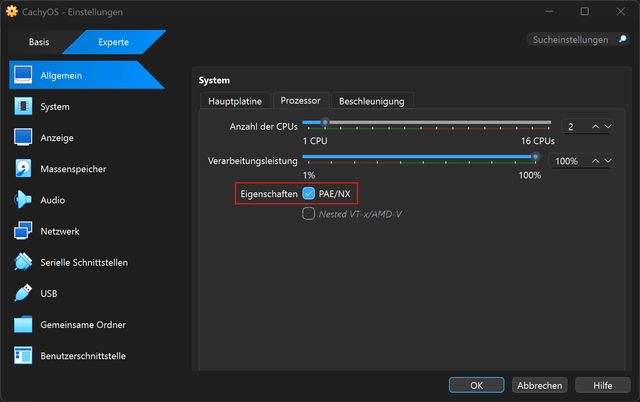The height and width of the screenshot is (402, 640).
Task: Click the Abbrechen button
Action: (540, 385)
